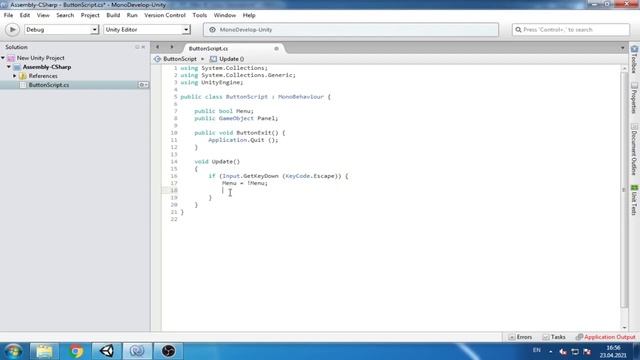Select ButtonScript.cs in the Solution tree

[x=49, y=85]
